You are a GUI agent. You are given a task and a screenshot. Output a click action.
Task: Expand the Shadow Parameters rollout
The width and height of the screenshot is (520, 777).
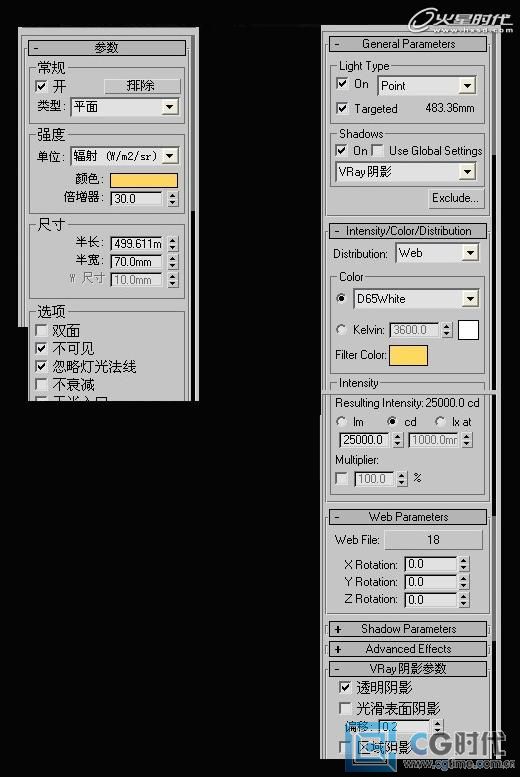coord(408,629)
